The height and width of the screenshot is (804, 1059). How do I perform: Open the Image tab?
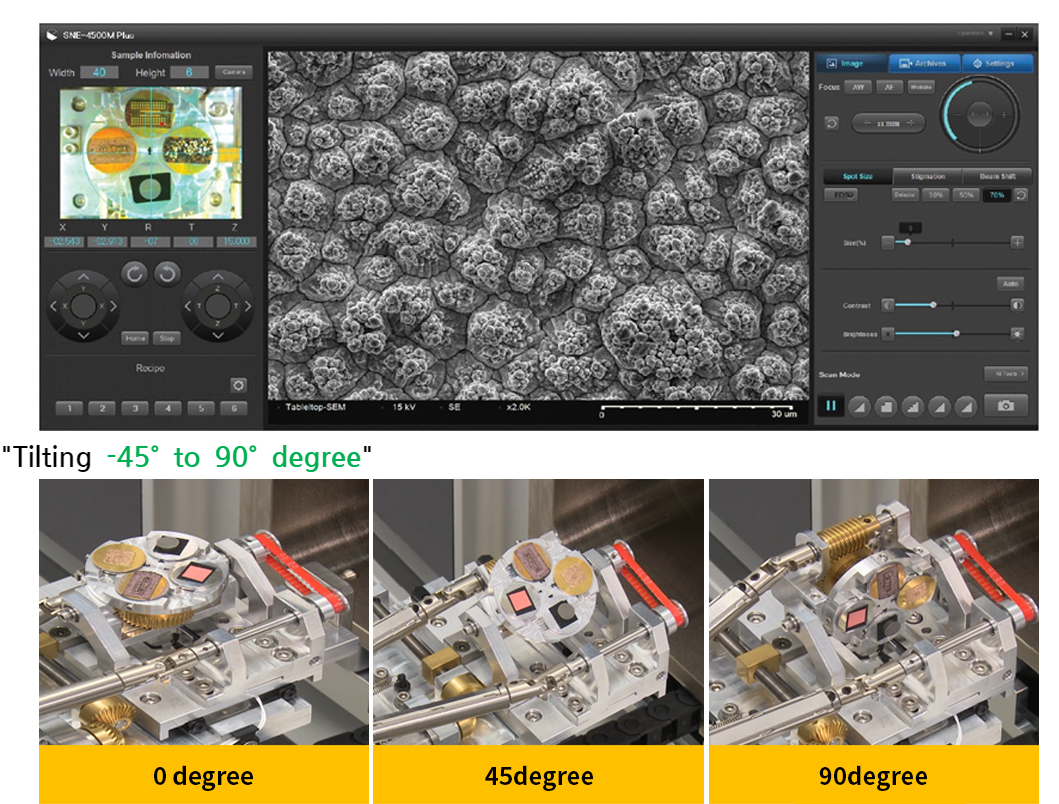click(852, 63)
